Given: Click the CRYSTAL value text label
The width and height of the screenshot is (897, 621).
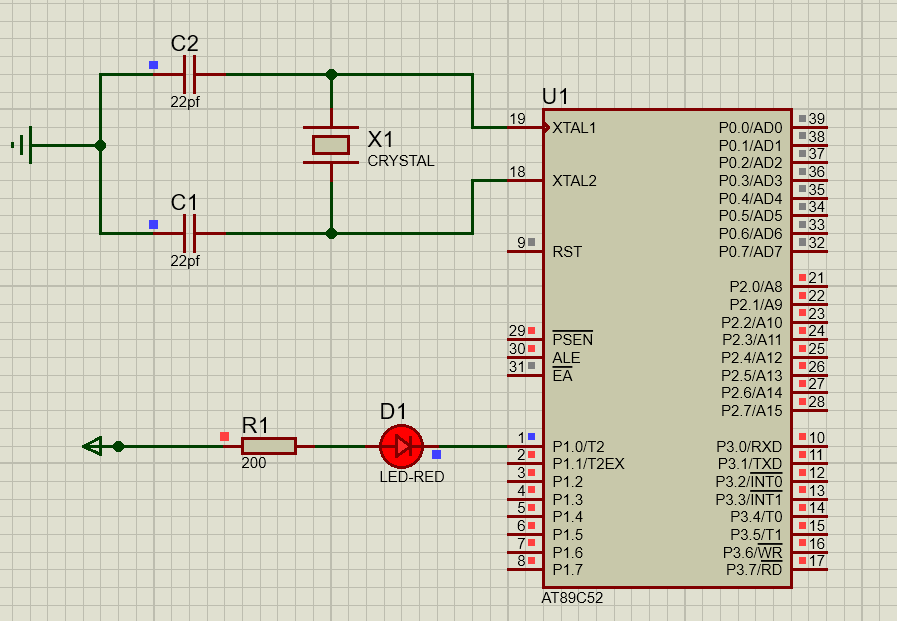Looking at the screenshot, I should click(x=401, y=161).
